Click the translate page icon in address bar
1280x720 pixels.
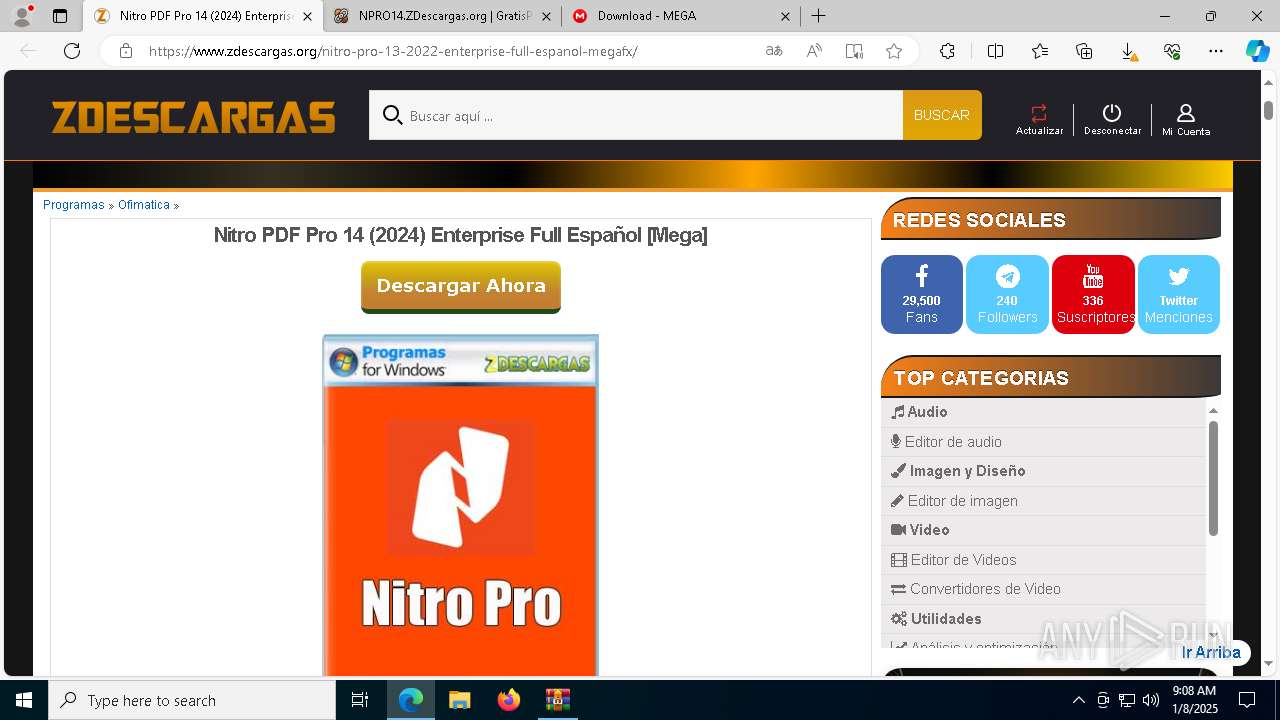point(774,51)
